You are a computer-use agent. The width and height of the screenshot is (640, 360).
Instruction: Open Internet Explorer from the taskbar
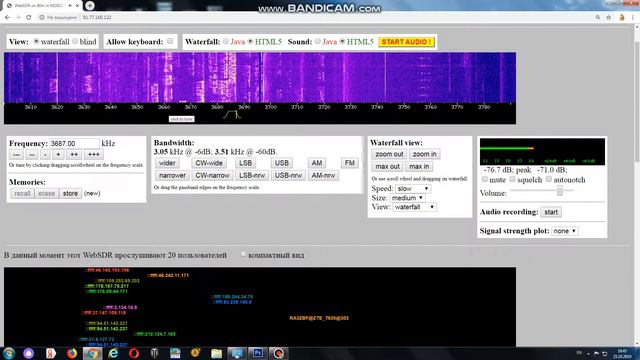pyautogui.click(x=113, y=353)
